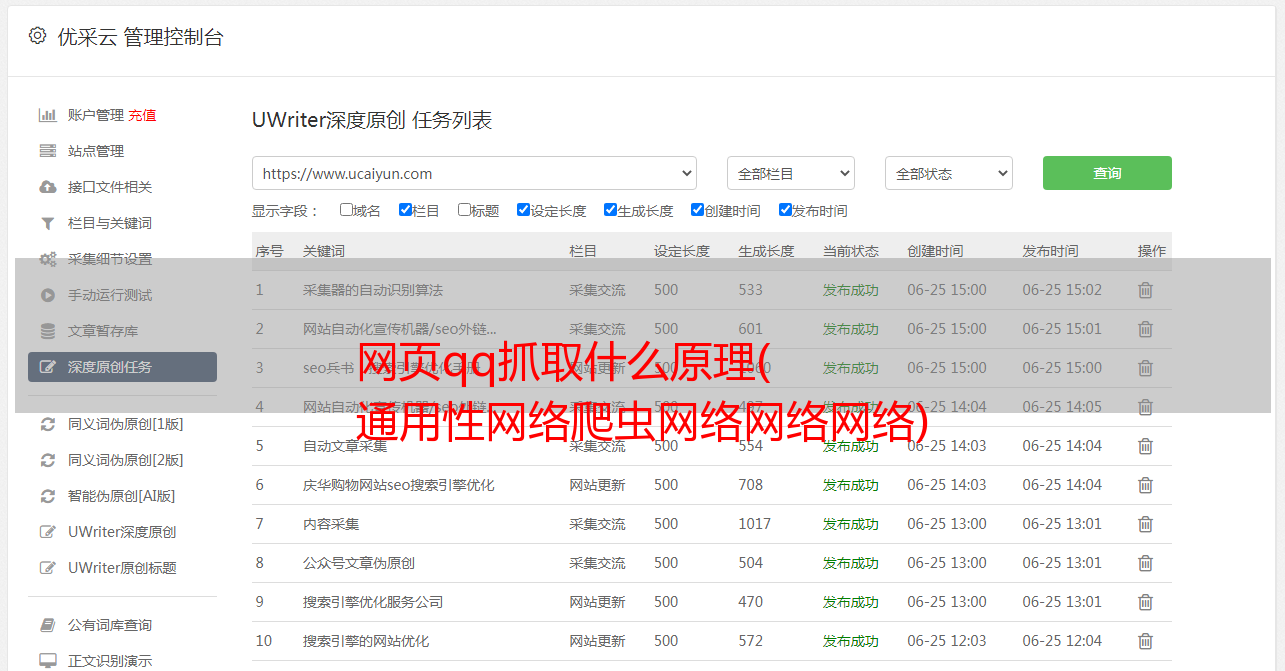1285x671 pixels.
Task: Select 同义词伪原创[2版] menu item
Action: pyautogui.click(x=125, y=460)
